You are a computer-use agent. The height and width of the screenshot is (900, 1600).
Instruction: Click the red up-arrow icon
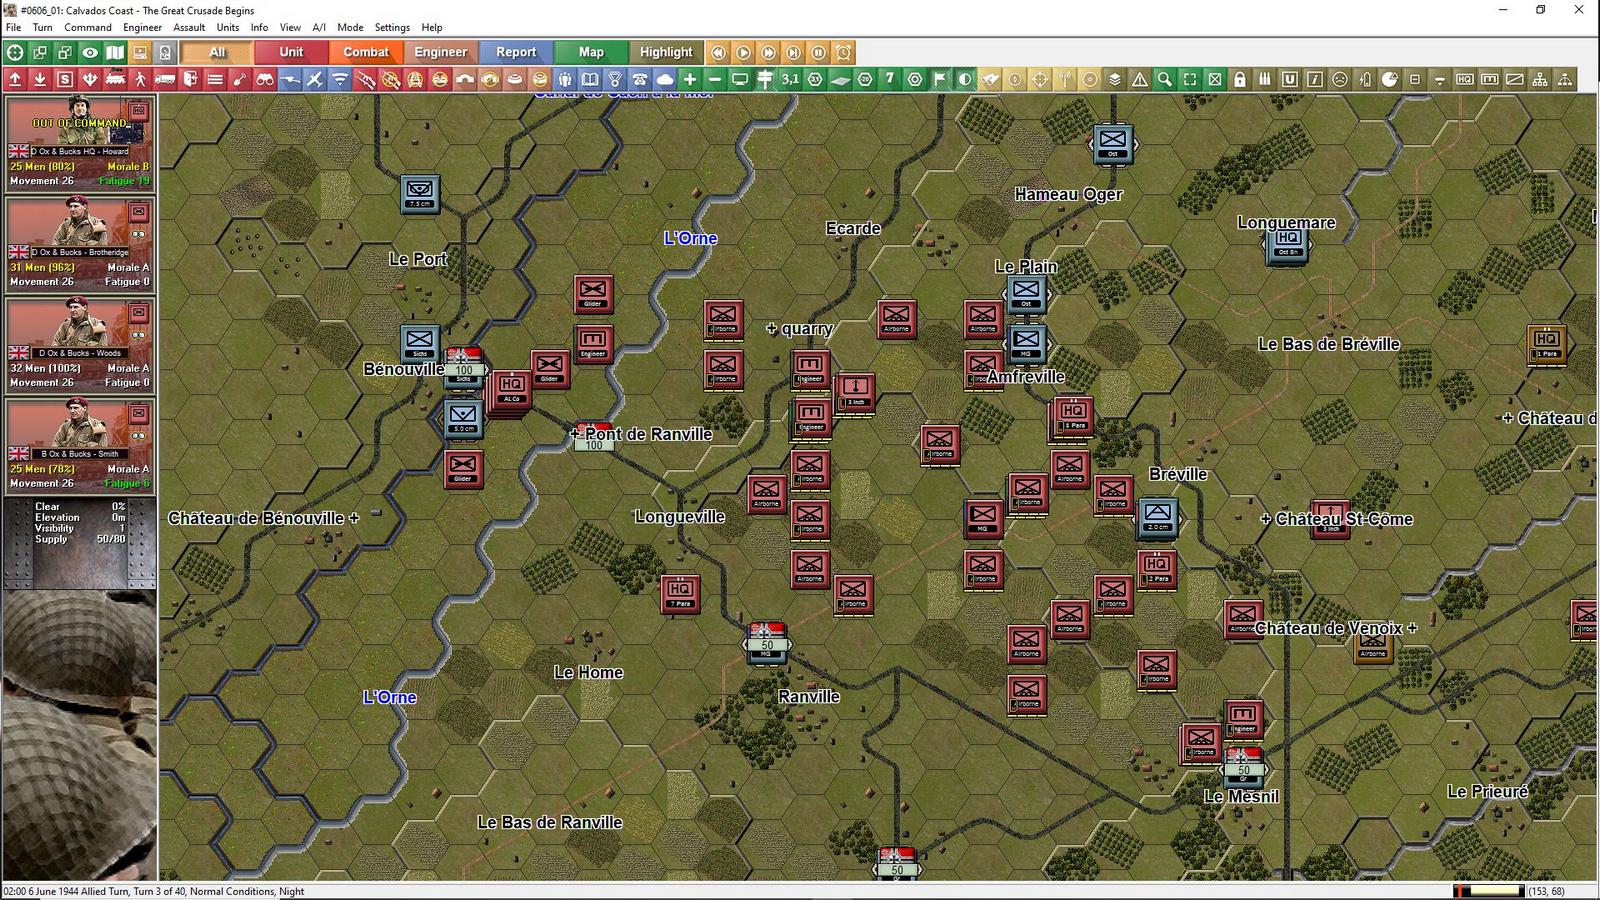pyautogui.click(x=15, y=79)
